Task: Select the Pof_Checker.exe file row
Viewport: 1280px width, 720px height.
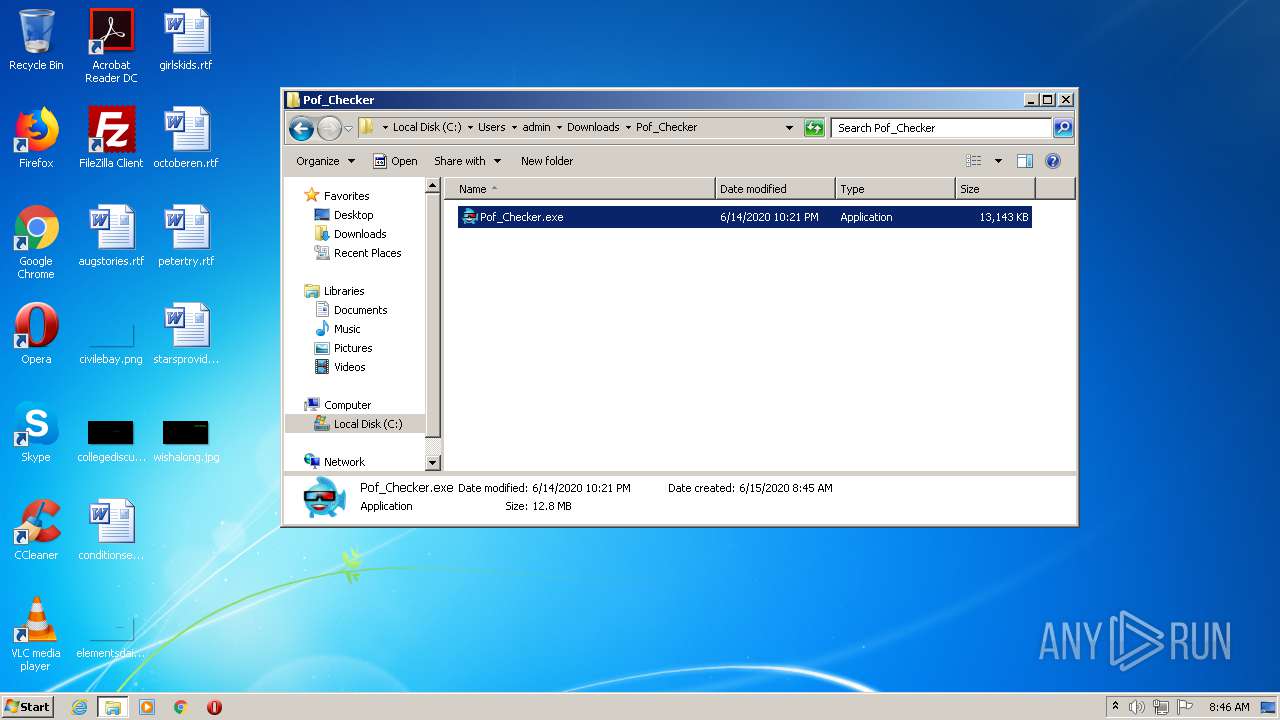Action: pyautogui.click(x=744, y=217)
